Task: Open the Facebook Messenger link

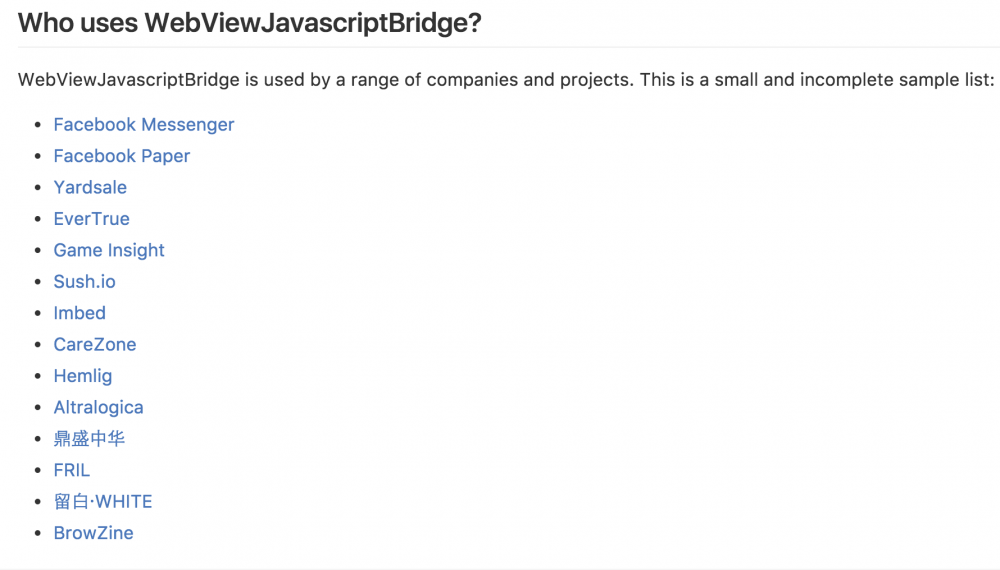Action: coord(143,125)
